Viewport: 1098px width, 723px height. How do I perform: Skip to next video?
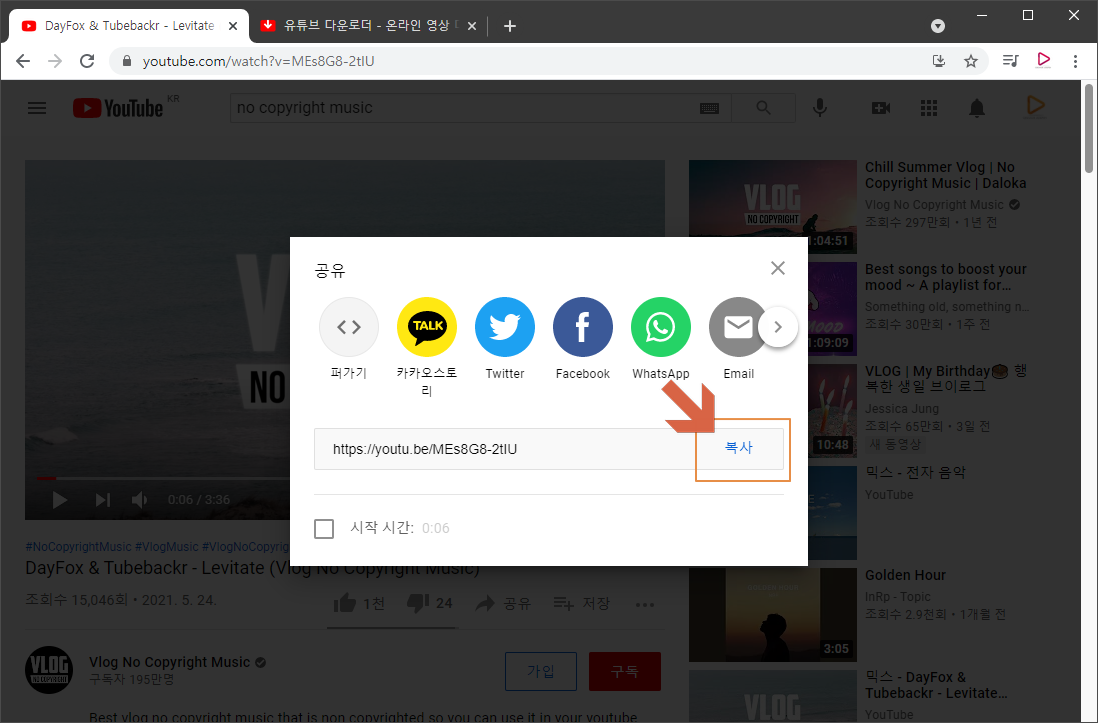102,500
